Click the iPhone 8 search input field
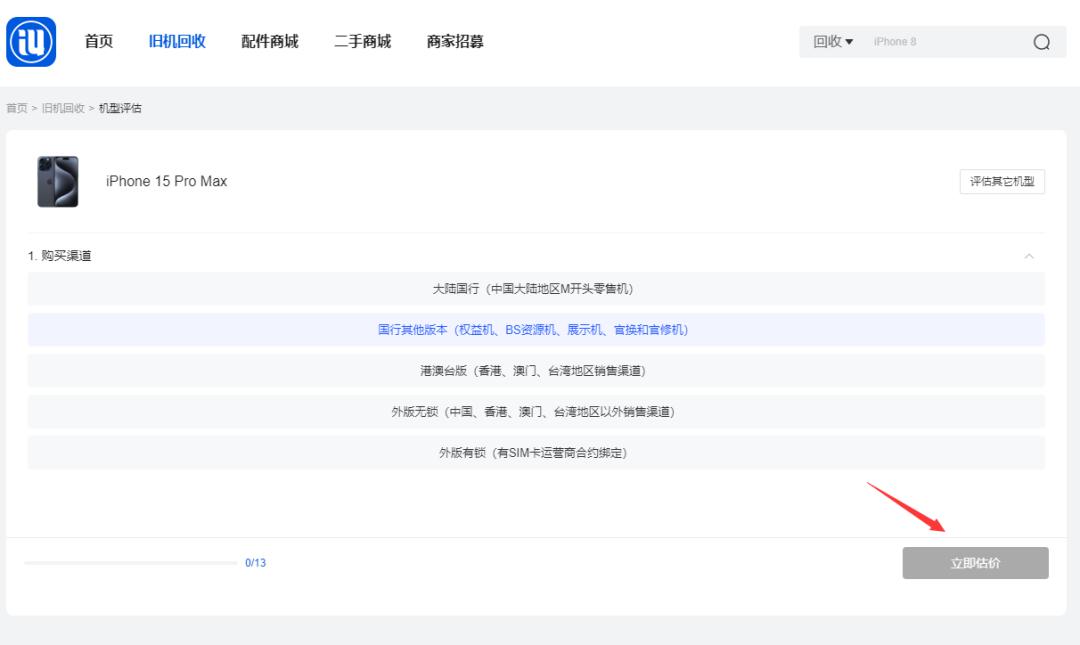Image resolution: width=1080 pixels, height=645 pixels. 930,41
